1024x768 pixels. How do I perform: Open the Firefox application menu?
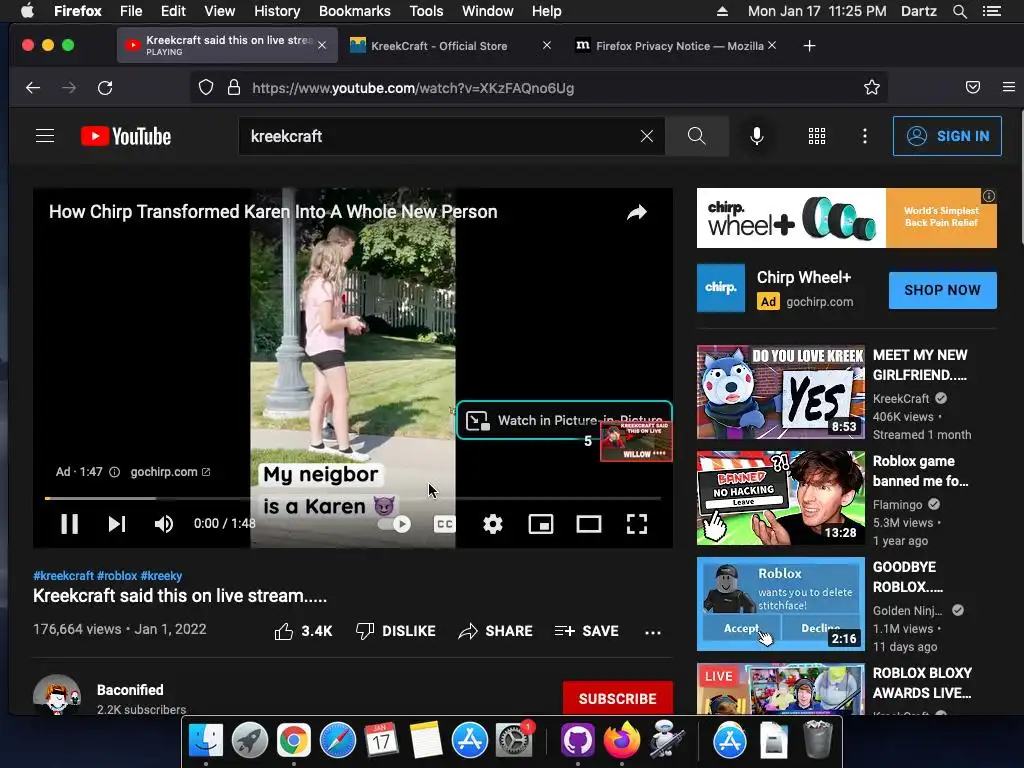pyautogui.click(x=1008, y=88)
